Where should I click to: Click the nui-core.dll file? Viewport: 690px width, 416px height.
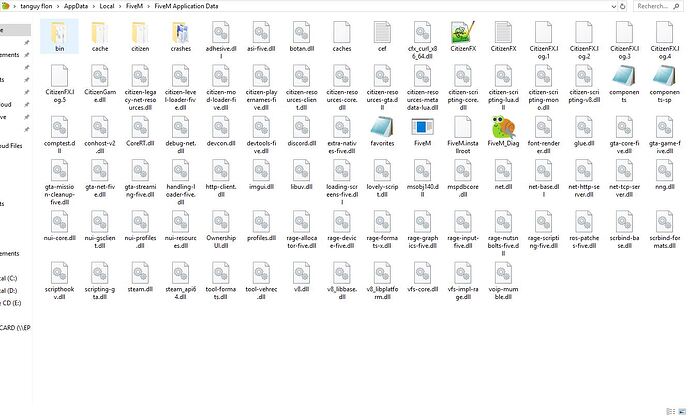coord(59,226)
